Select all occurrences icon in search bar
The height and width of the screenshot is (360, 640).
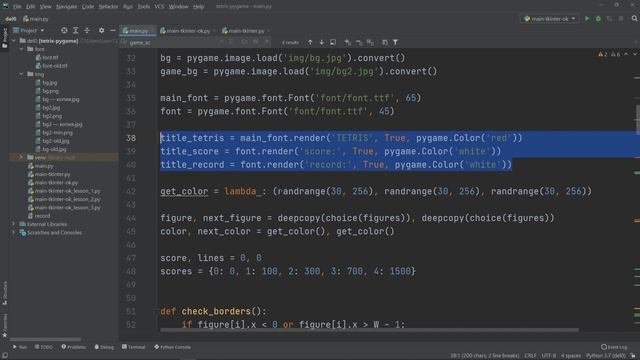(370, 42)
